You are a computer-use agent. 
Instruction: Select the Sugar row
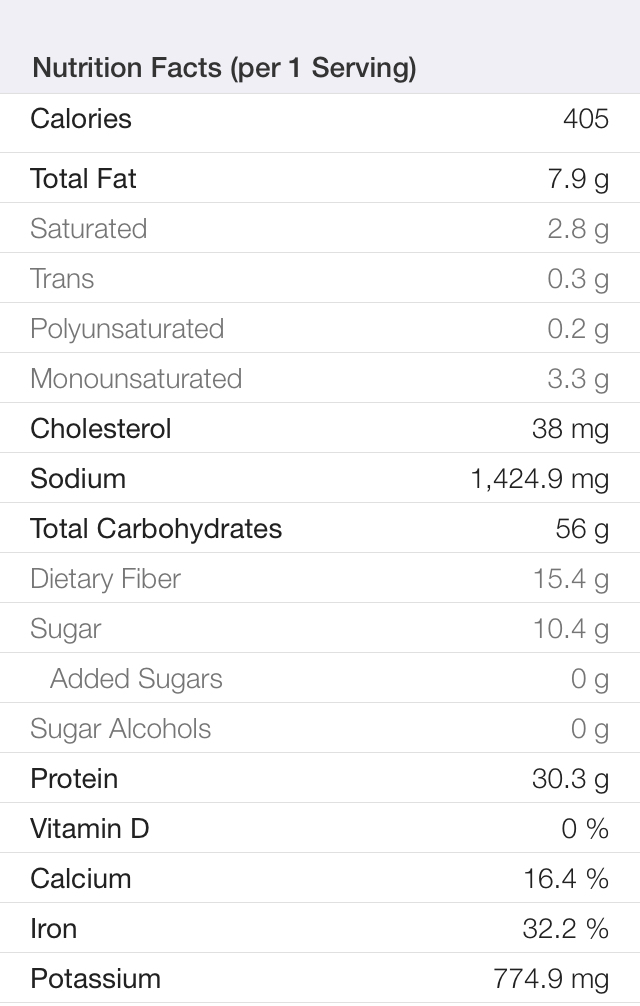point(320,628)
